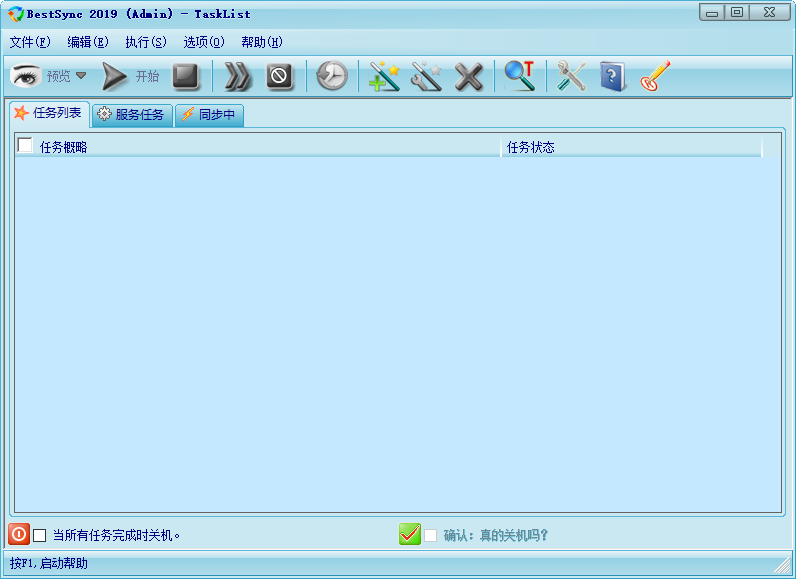Toggle the select-all checkbox in task header
Viewport: 796px width, 579px height.
[x=25, y=146]
